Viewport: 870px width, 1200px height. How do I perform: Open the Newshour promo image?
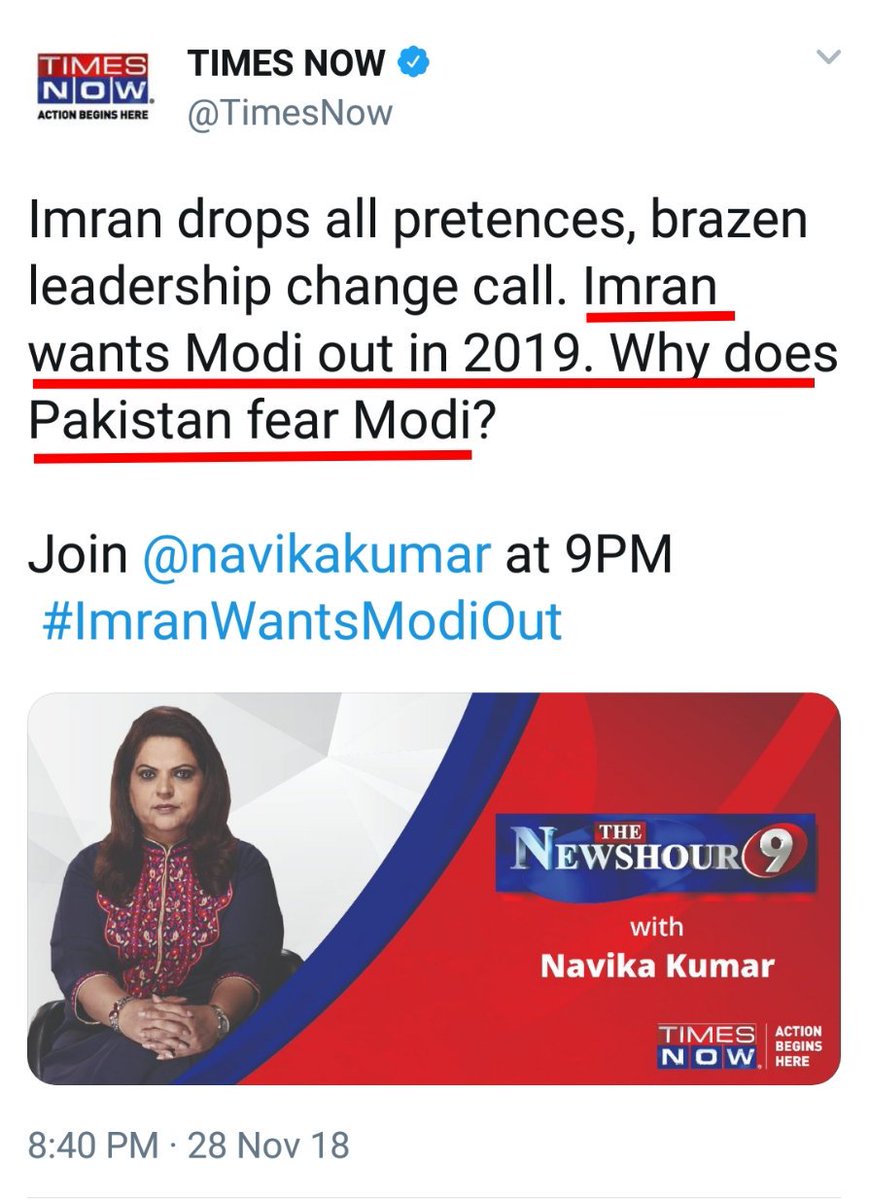tap(434, 888)
